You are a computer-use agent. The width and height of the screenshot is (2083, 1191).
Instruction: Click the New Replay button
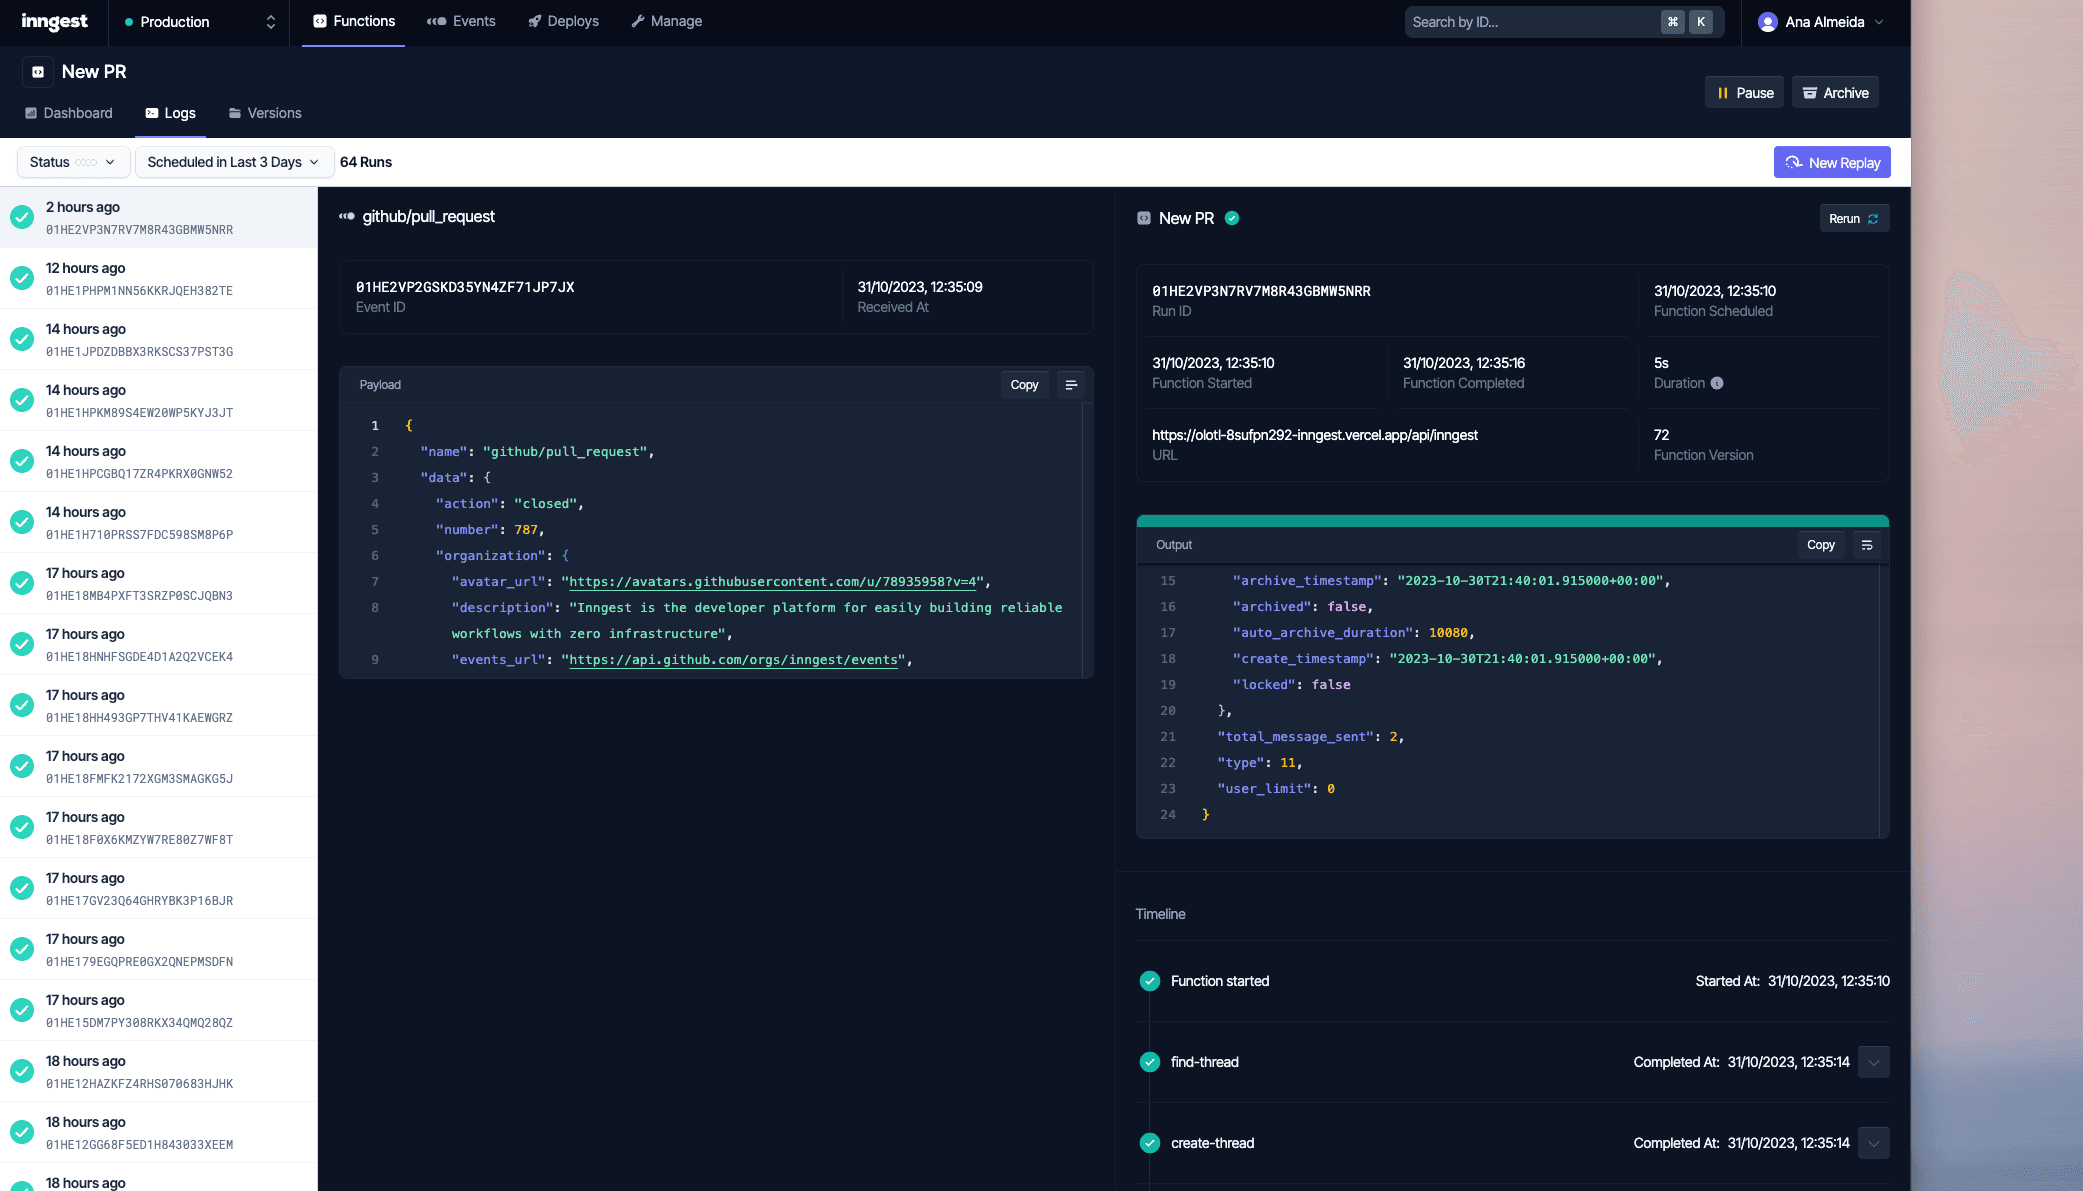pos(1832,163)
